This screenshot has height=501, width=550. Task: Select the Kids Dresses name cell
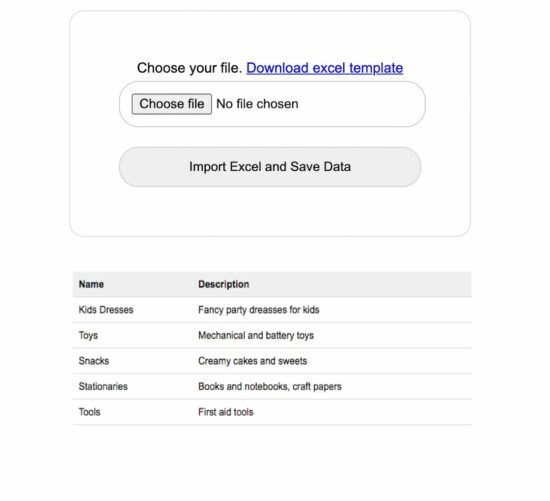point(106,310)
